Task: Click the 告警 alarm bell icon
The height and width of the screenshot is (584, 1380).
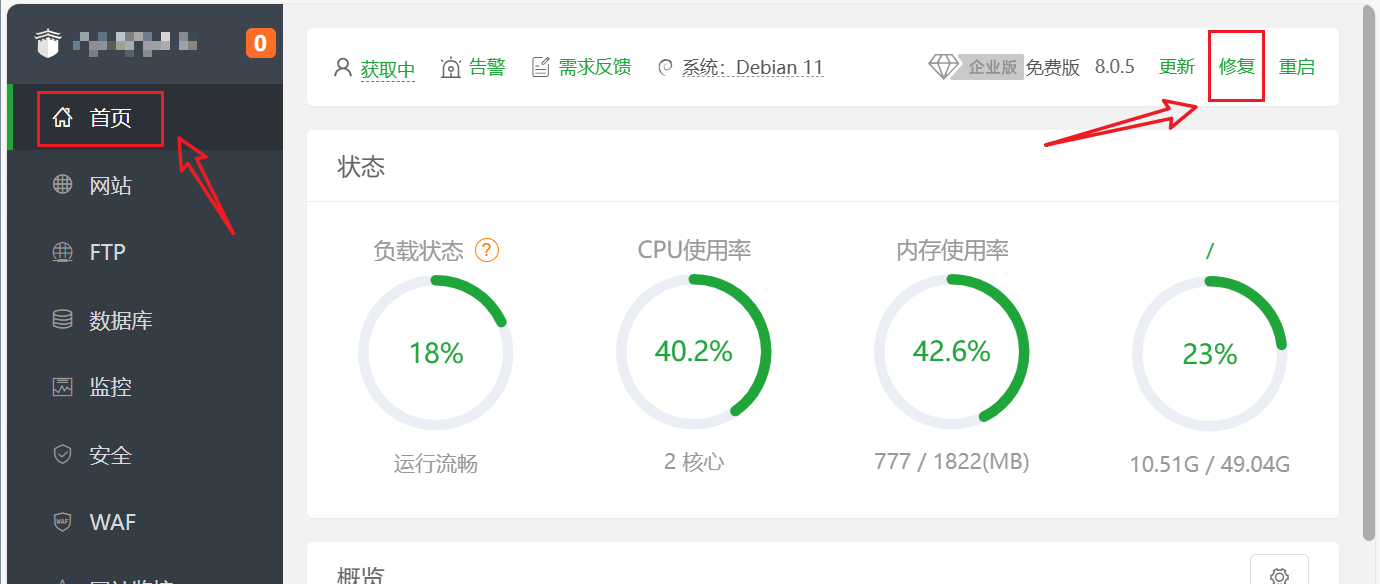Action: pyautogui.click(x=450, y=67)
